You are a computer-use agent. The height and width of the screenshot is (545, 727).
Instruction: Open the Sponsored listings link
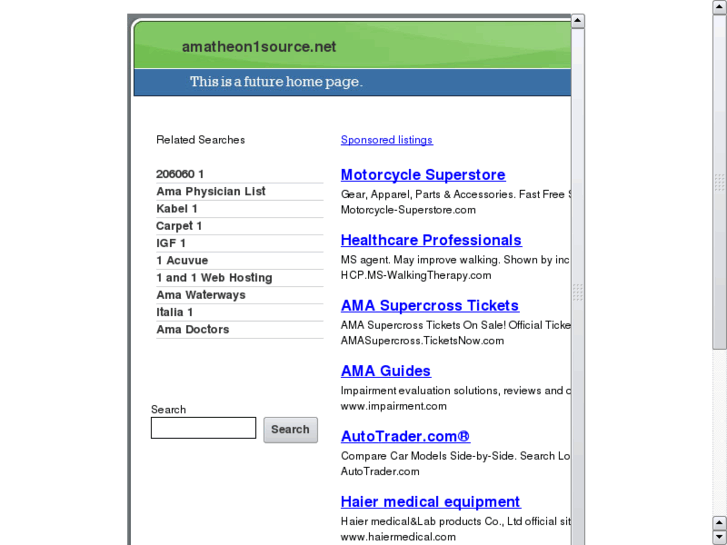(x=387, y=140)
